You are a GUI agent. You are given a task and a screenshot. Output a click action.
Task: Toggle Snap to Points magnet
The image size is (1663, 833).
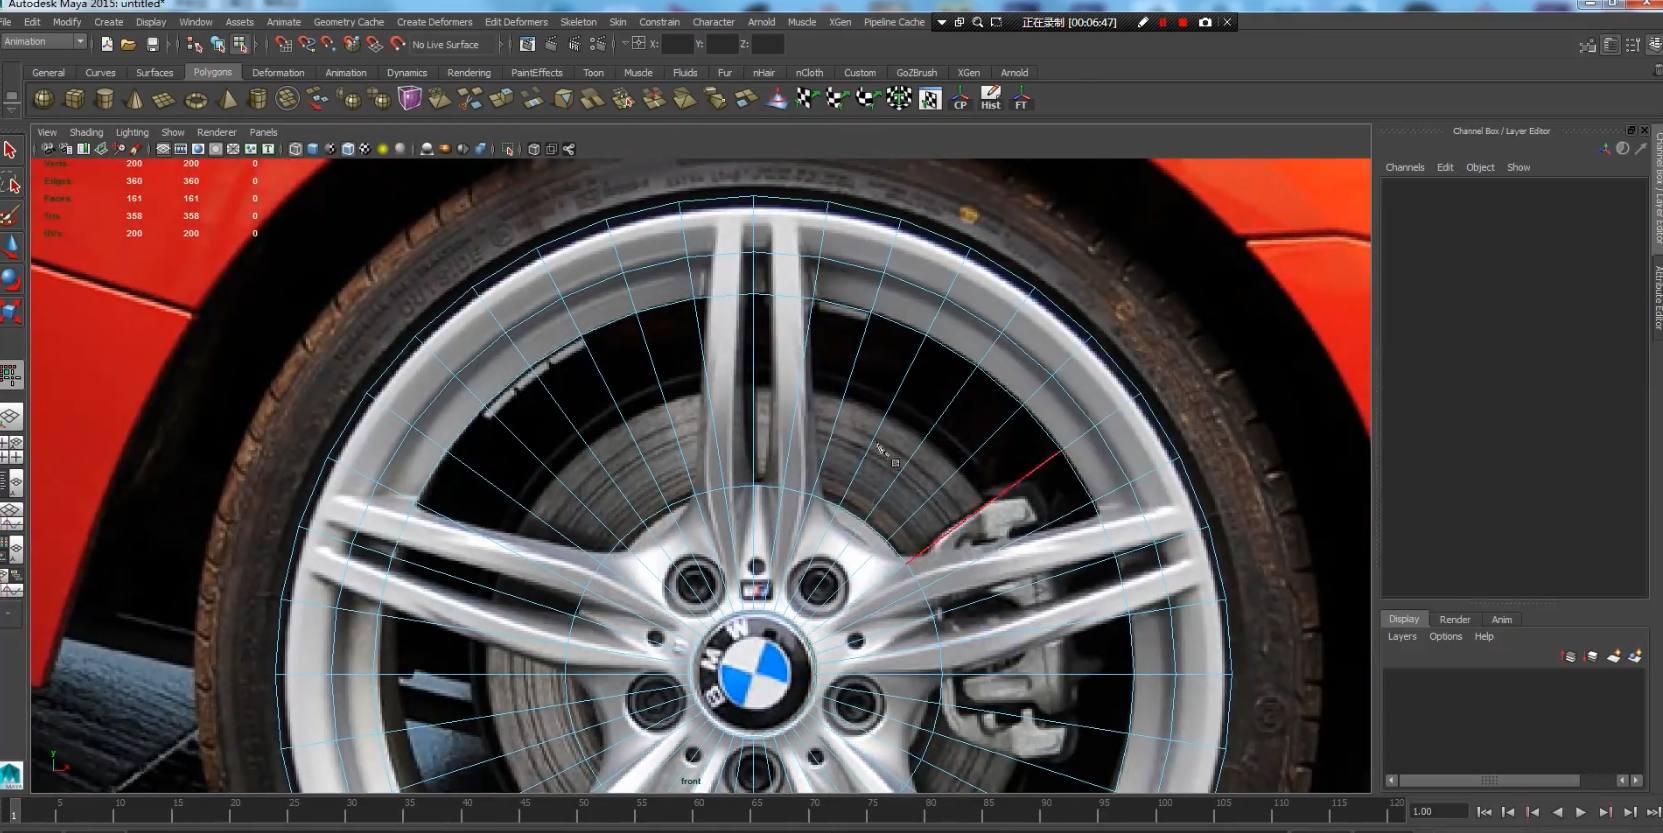tap(329, 44)
